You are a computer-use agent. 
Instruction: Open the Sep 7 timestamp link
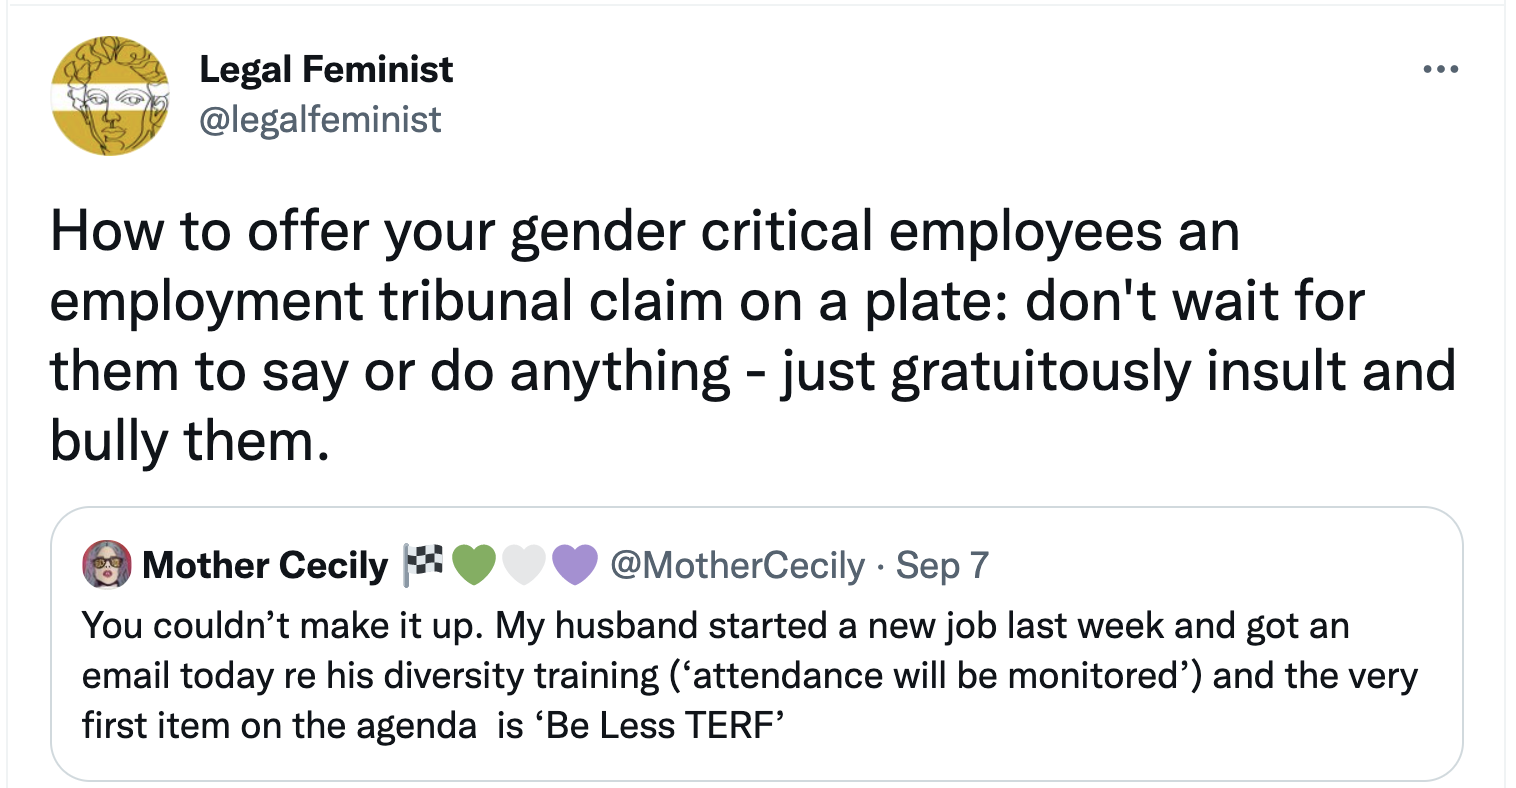point(942,565)
